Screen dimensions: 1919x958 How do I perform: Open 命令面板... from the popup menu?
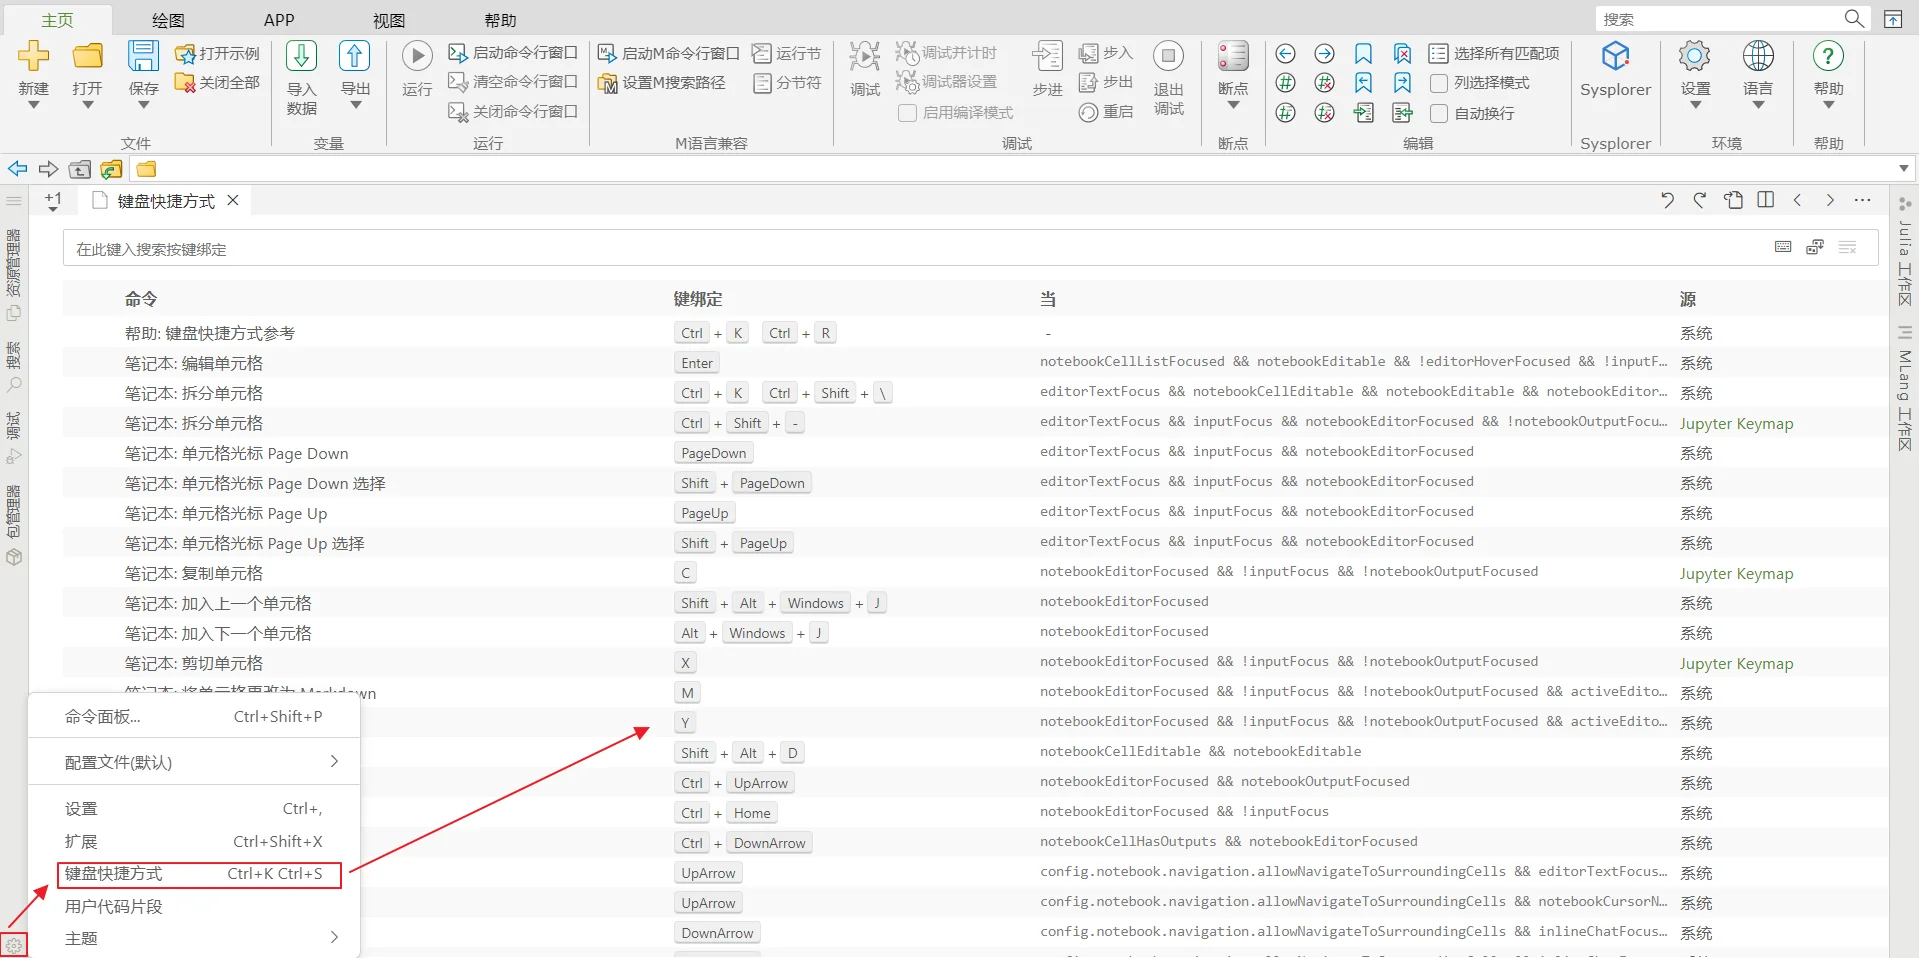click(194, 717)
